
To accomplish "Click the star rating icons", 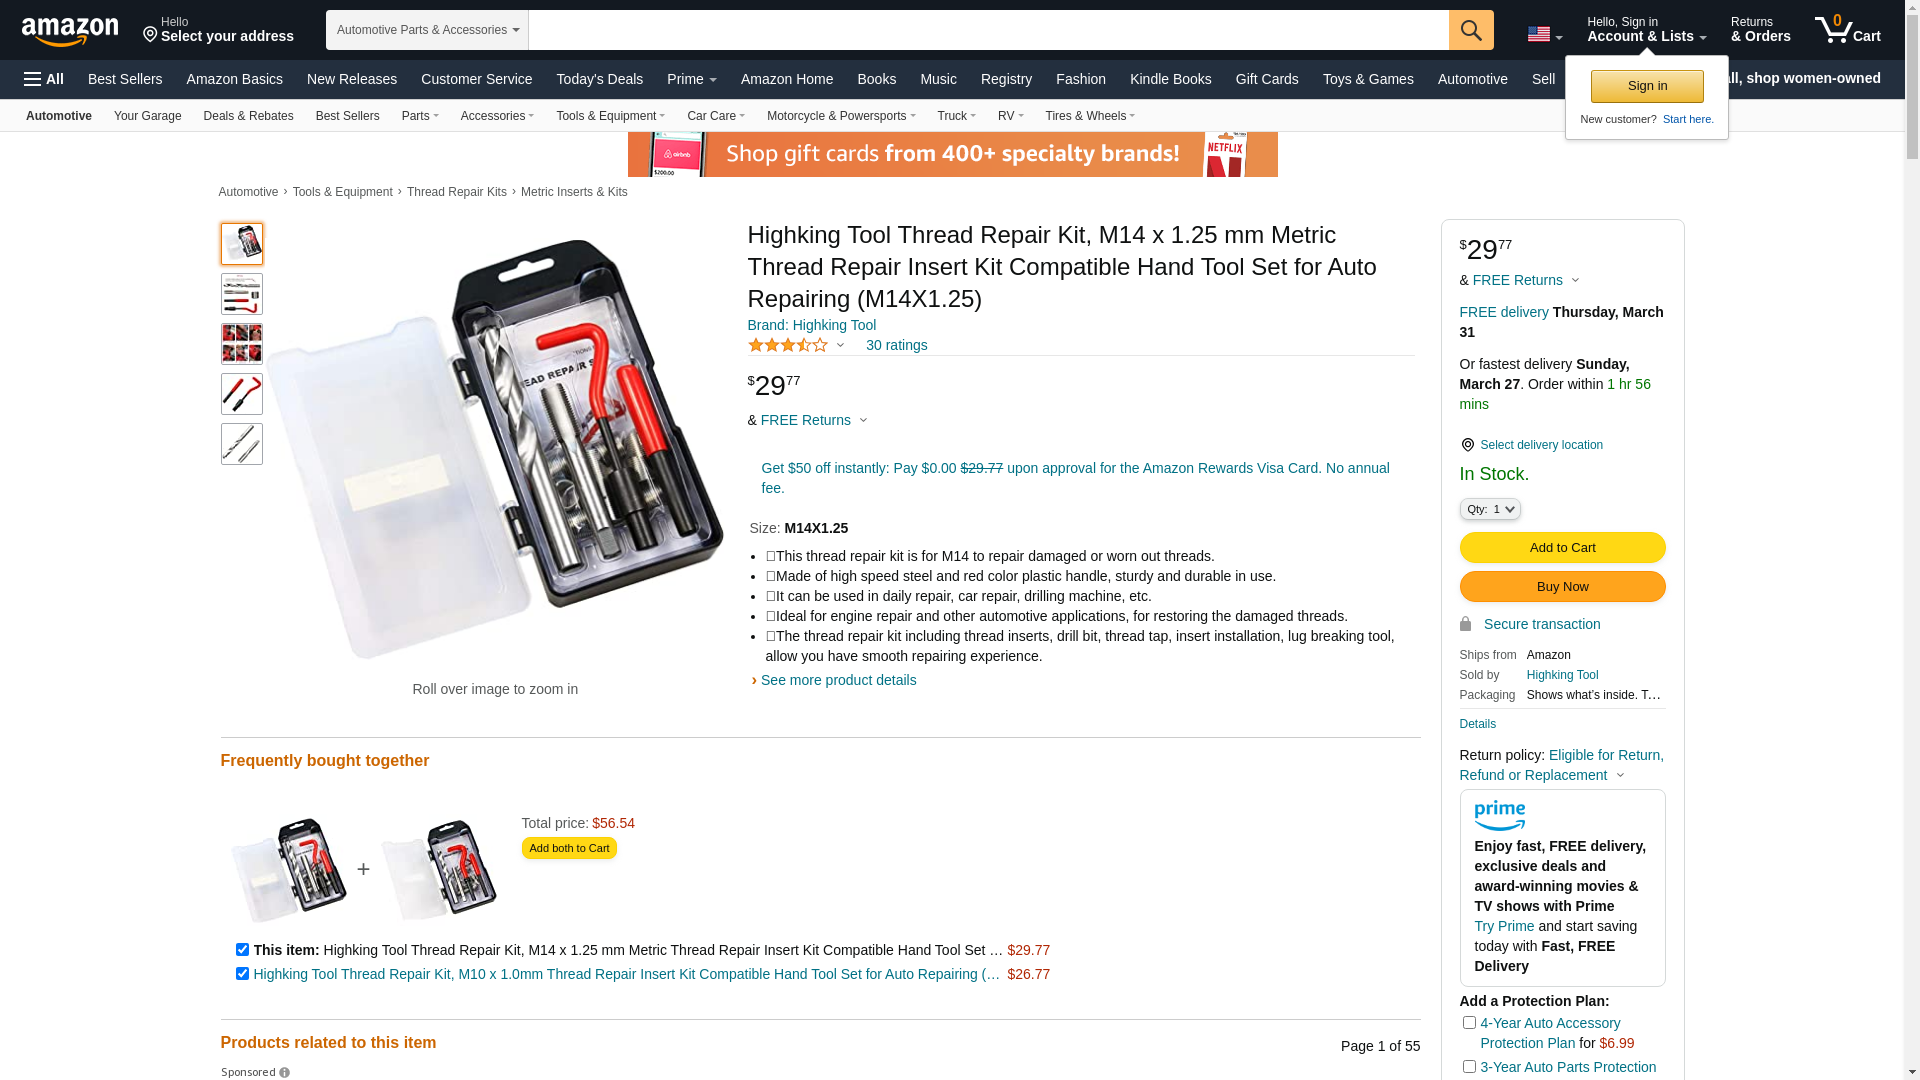I will [788, 345].
